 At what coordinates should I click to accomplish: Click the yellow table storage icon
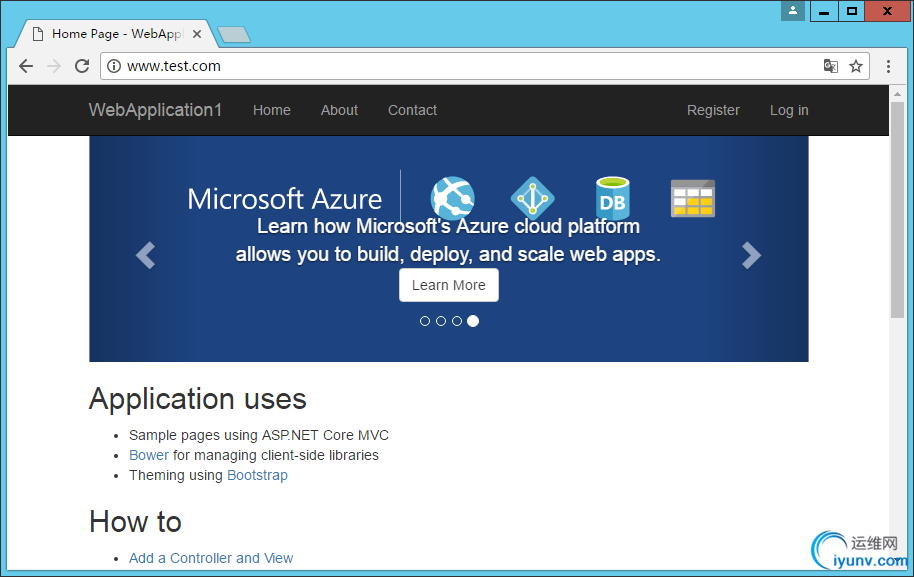[692, 198]
